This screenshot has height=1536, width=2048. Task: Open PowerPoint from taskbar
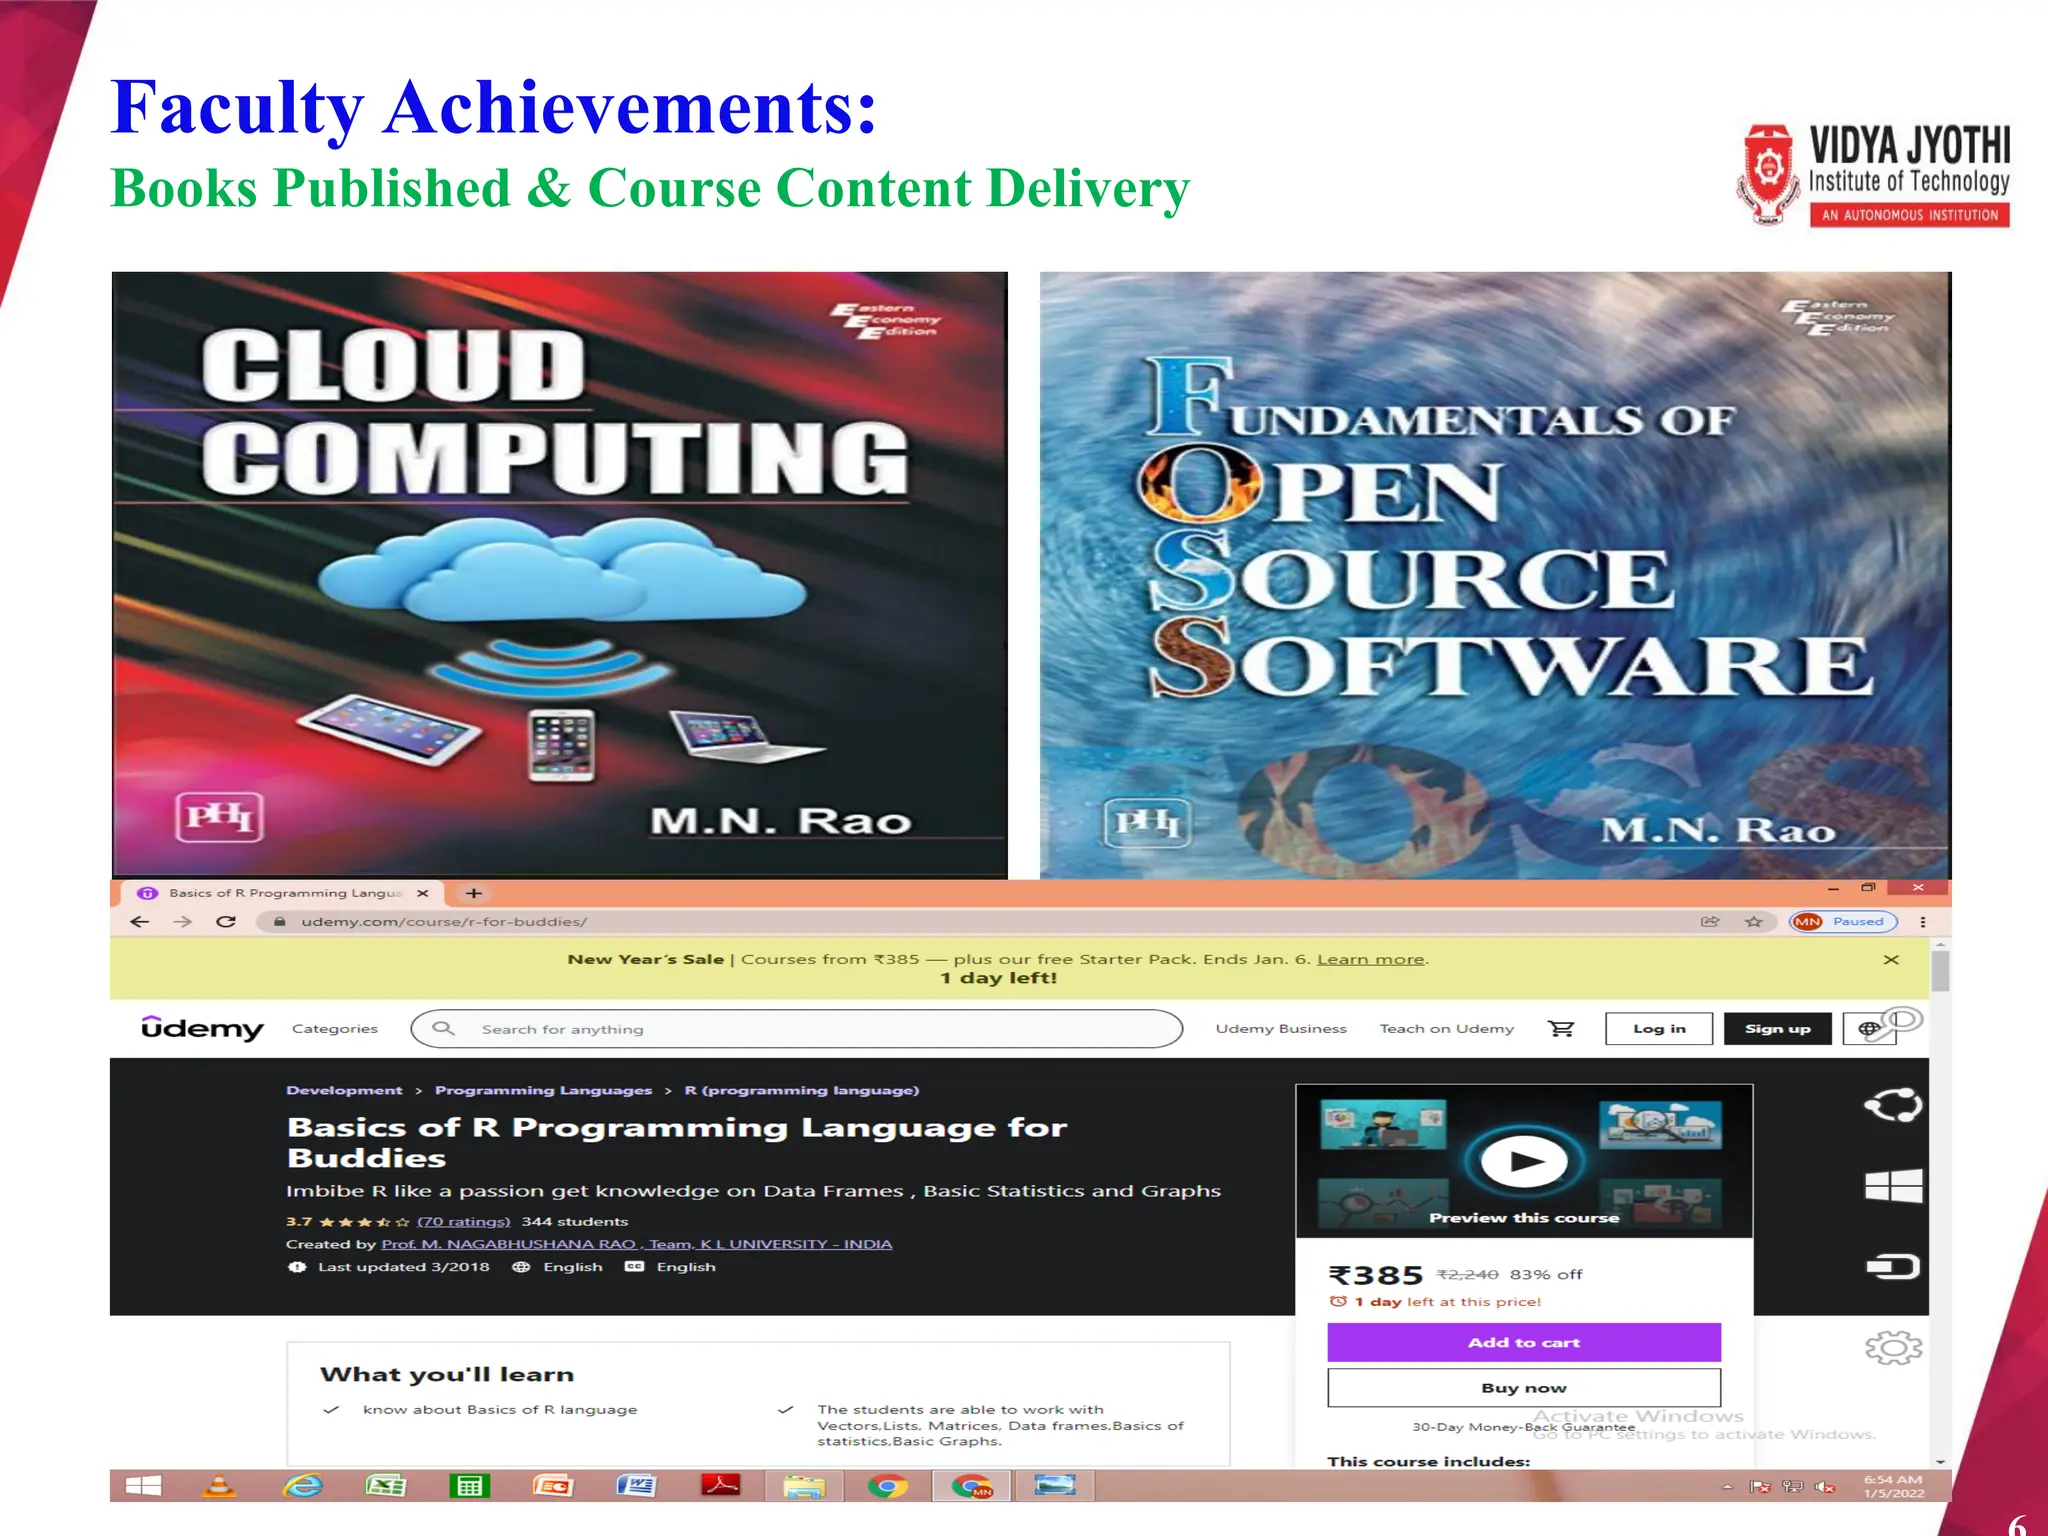pyautogui.click(x=553, y=1486)
